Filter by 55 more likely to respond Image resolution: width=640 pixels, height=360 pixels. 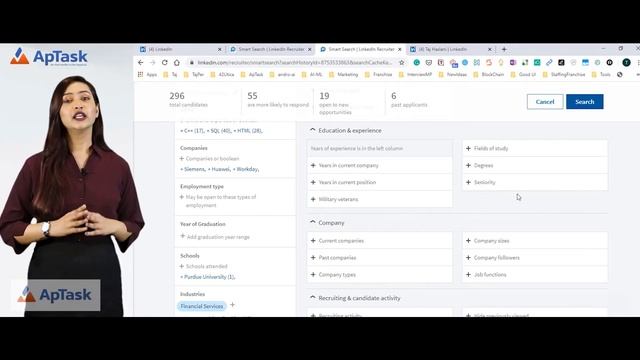pos(278,100)
